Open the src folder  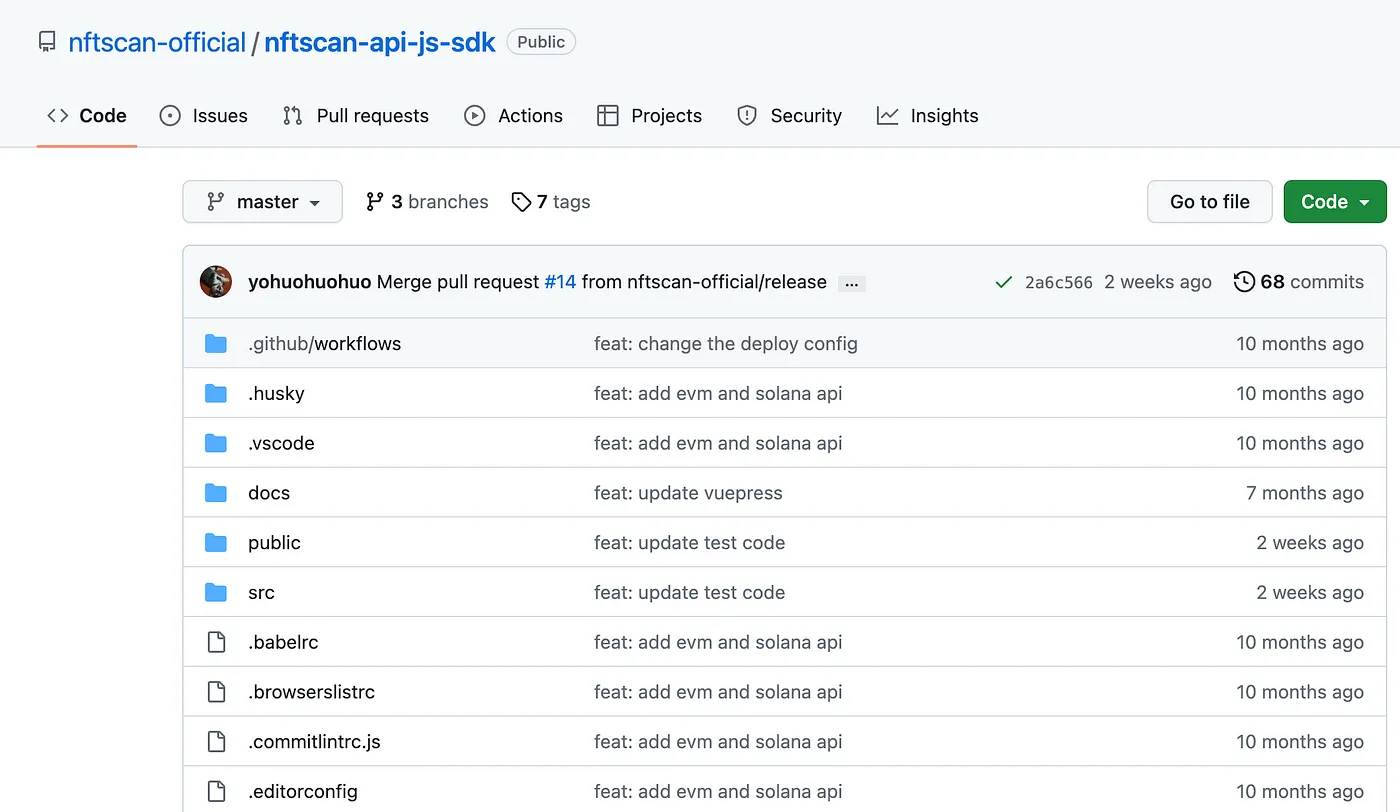[x=261, y=593]
